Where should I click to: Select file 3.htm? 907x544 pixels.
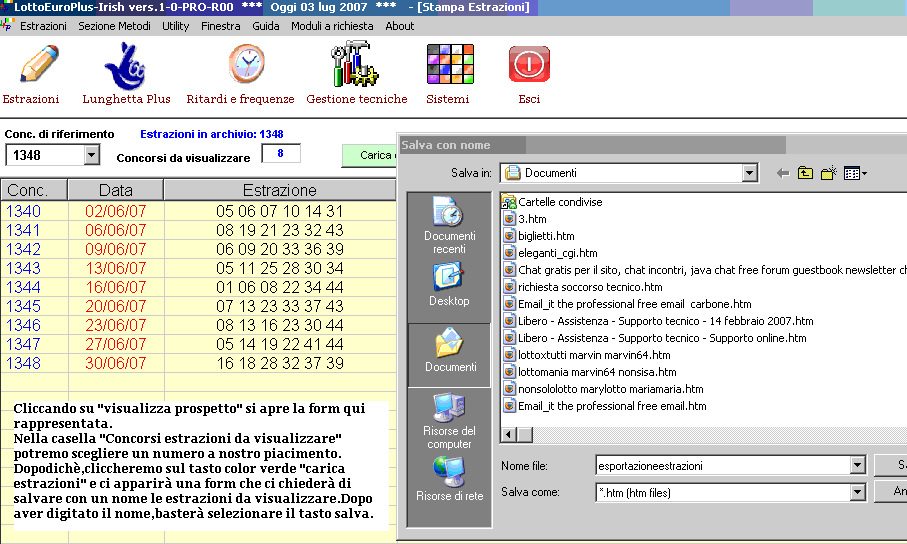coord(525,219)
